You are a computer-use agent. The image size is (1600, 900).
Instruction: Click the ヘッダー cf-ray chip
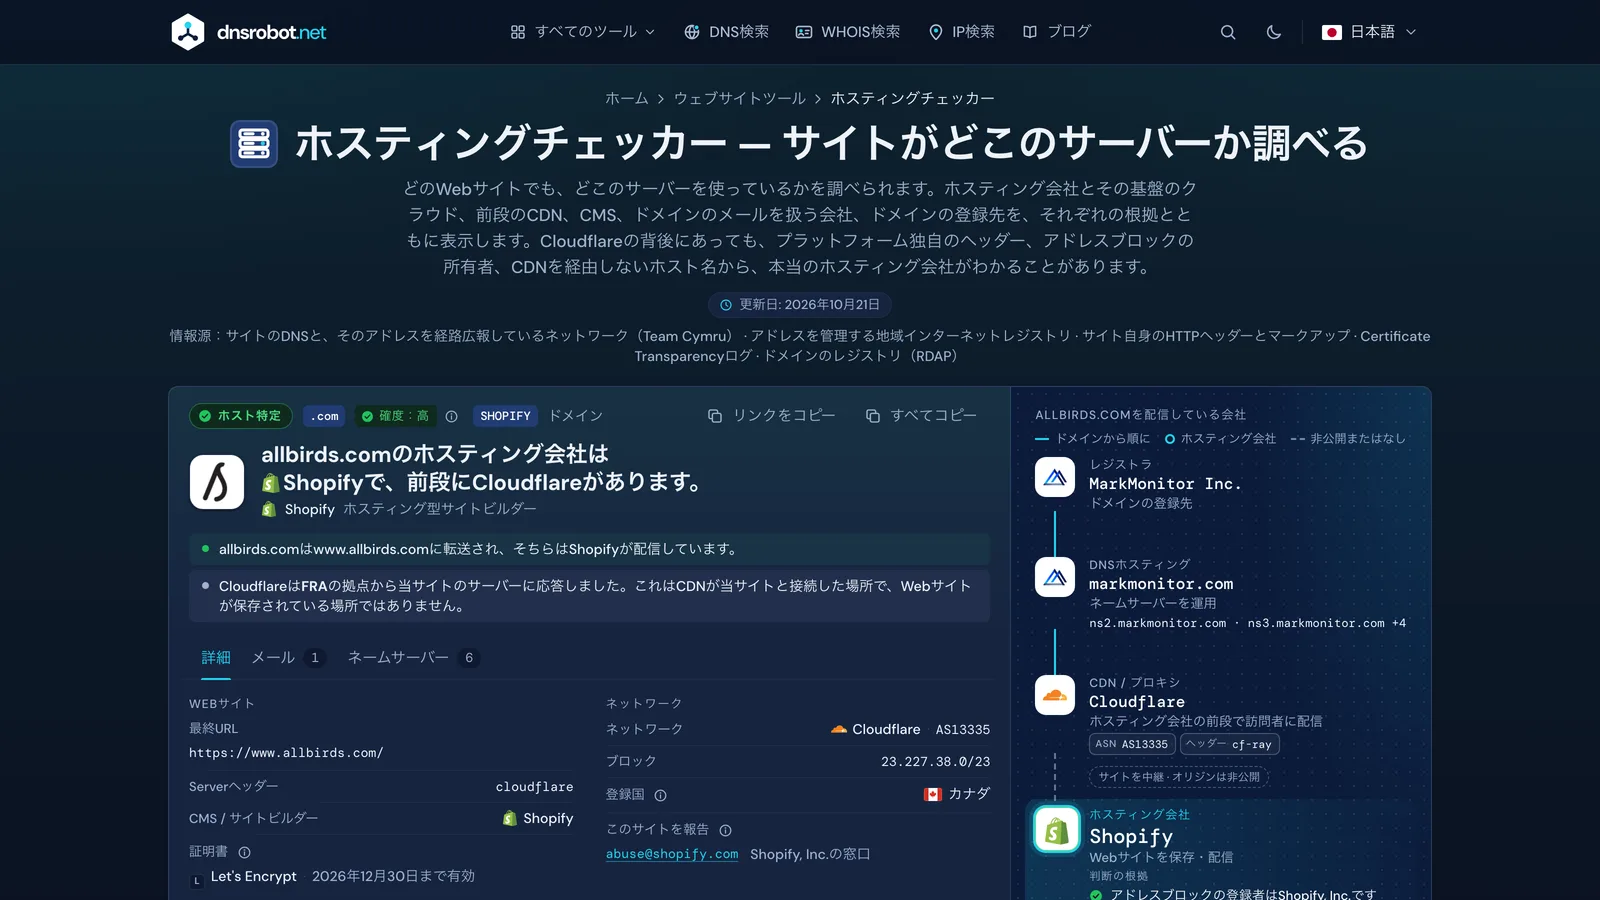click(x=1229, y=744)
